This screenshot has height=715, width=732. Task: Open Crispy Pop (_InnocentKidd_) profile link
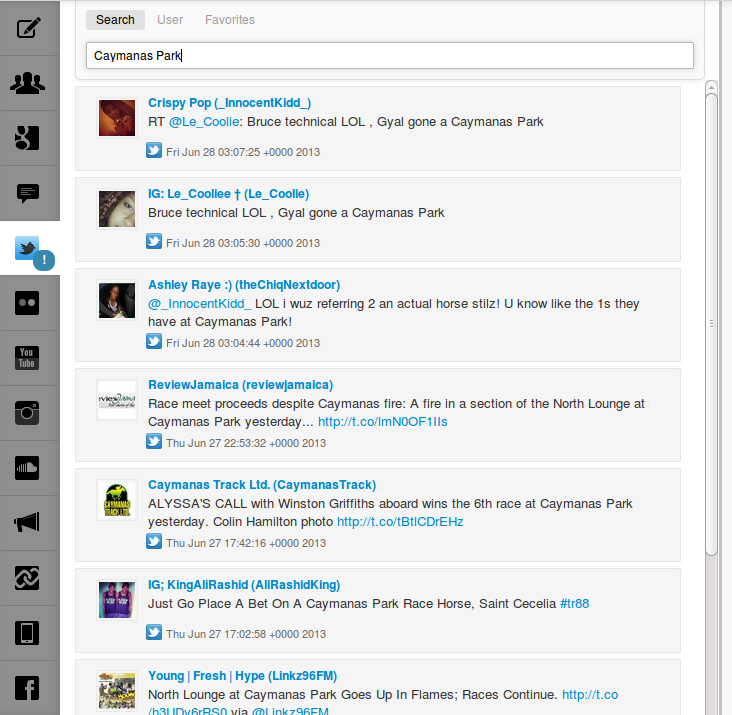(x=230, y=103)
